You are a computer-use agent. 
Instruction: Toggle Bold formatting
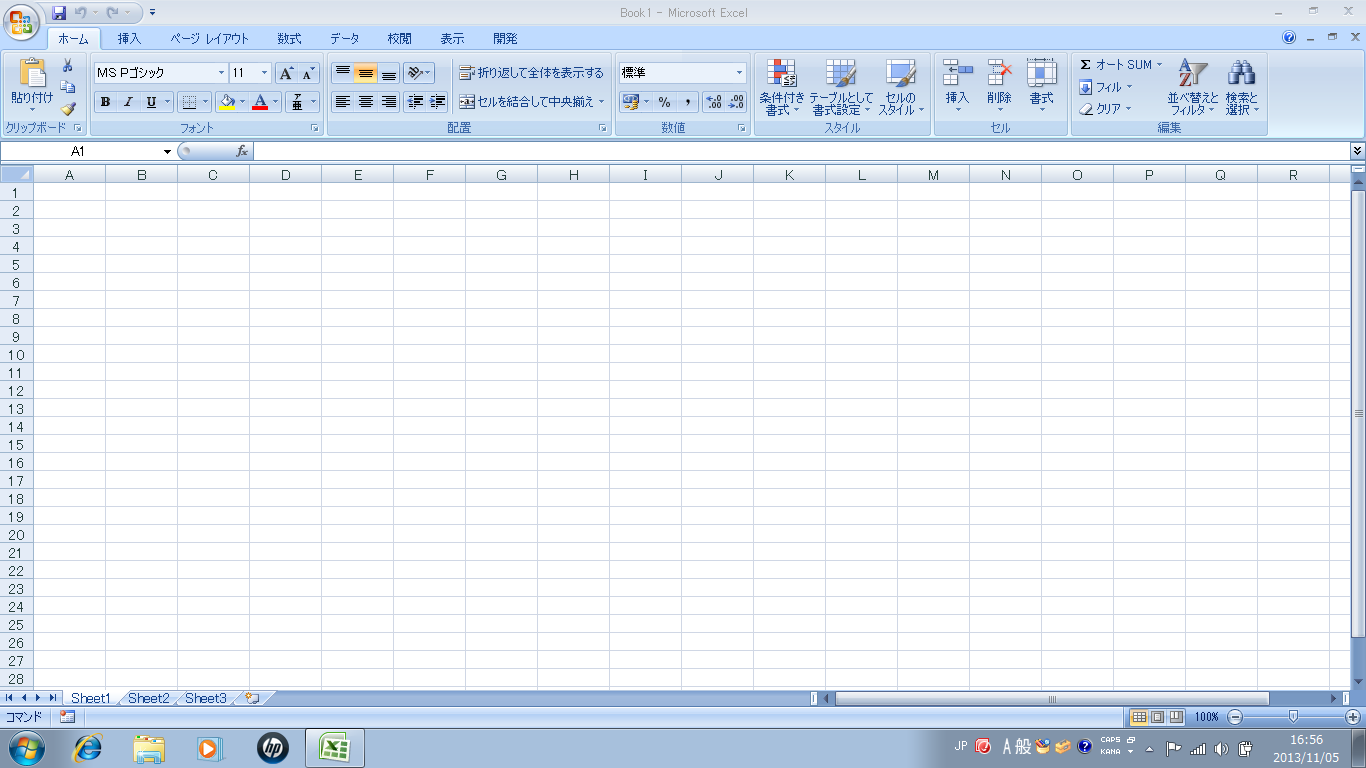click(105, 102)
